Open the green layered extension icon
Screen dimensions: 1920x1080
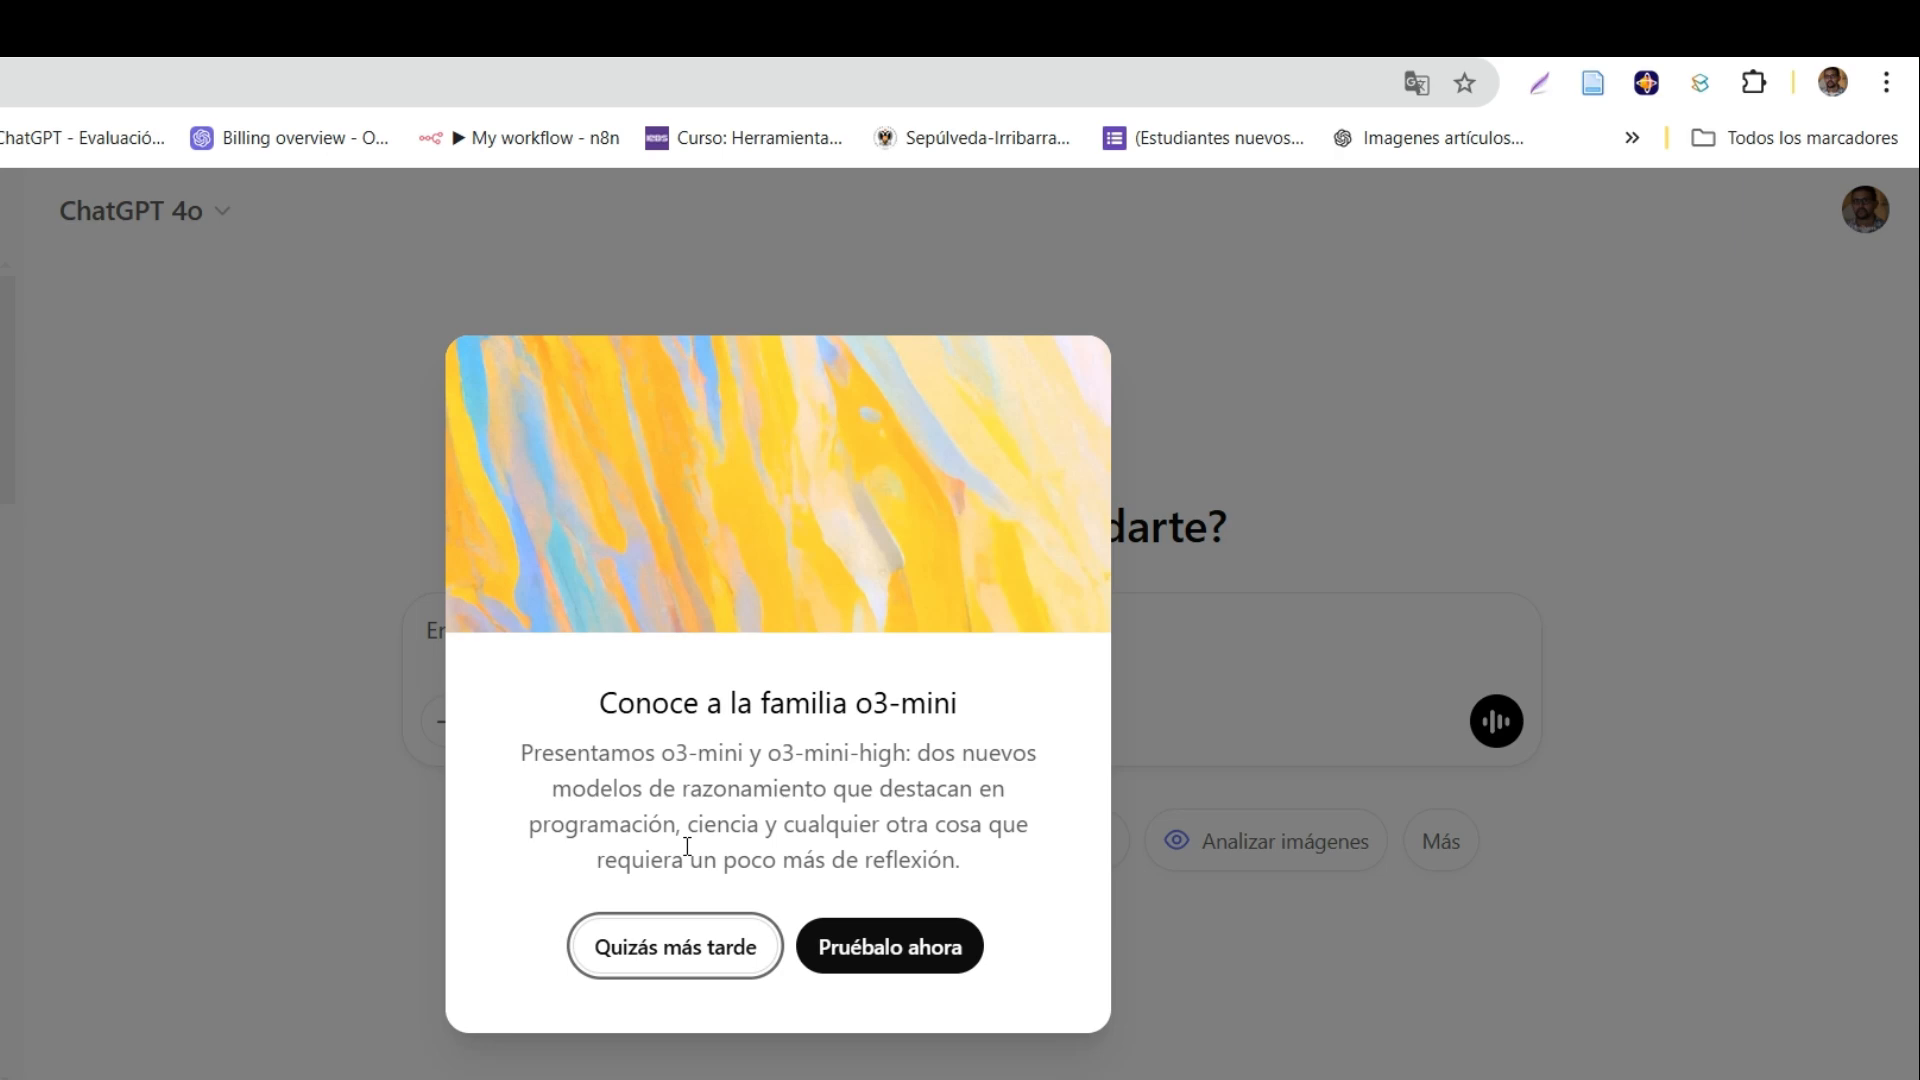pyautogui.click(x=1700, y=83)
